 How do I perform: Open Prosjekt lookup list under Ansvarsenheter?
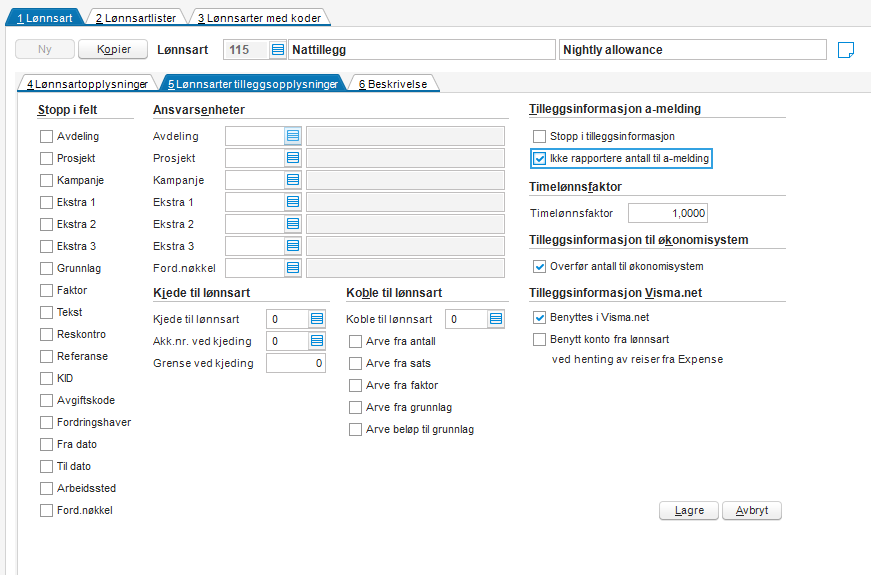pyautogui.click(x=293, y=158)
